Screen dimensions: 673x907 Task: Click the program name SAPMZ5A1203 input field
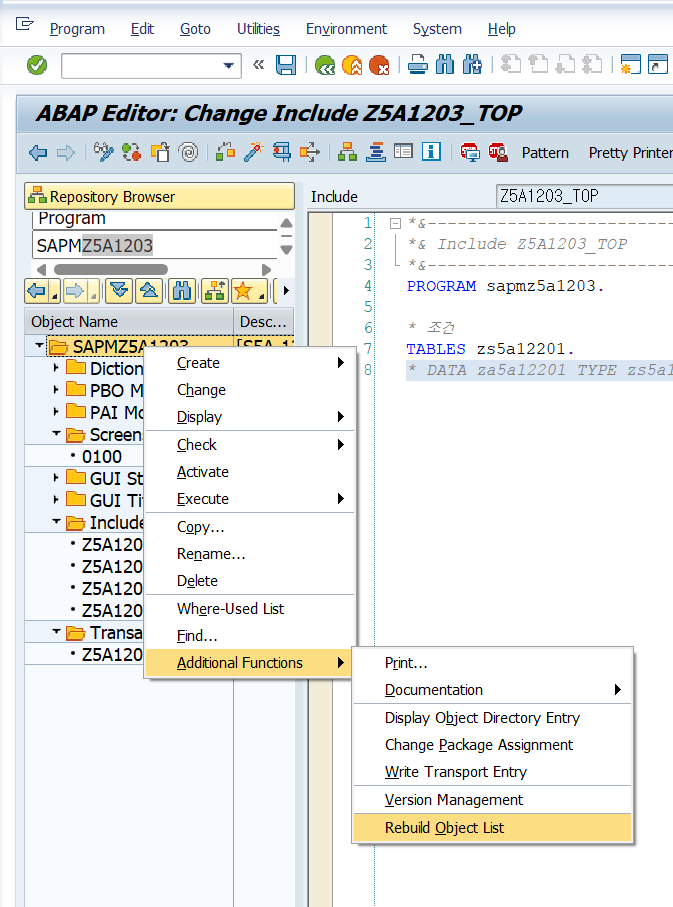[155, 246]
